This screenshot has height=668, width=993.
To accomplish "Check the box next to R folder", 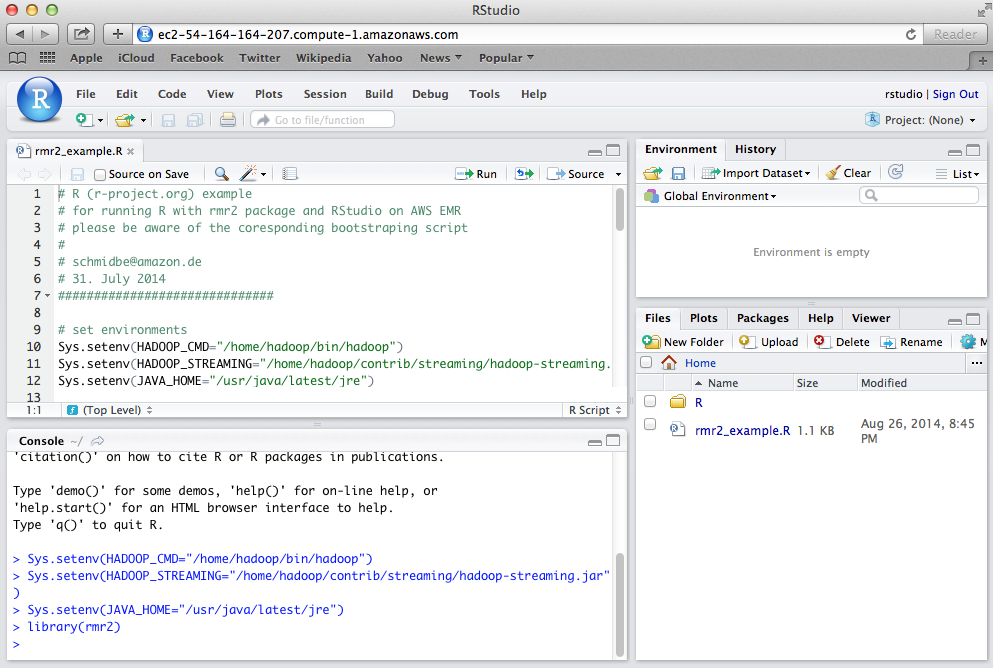I will pyautogui.click(x=650, y=402).
